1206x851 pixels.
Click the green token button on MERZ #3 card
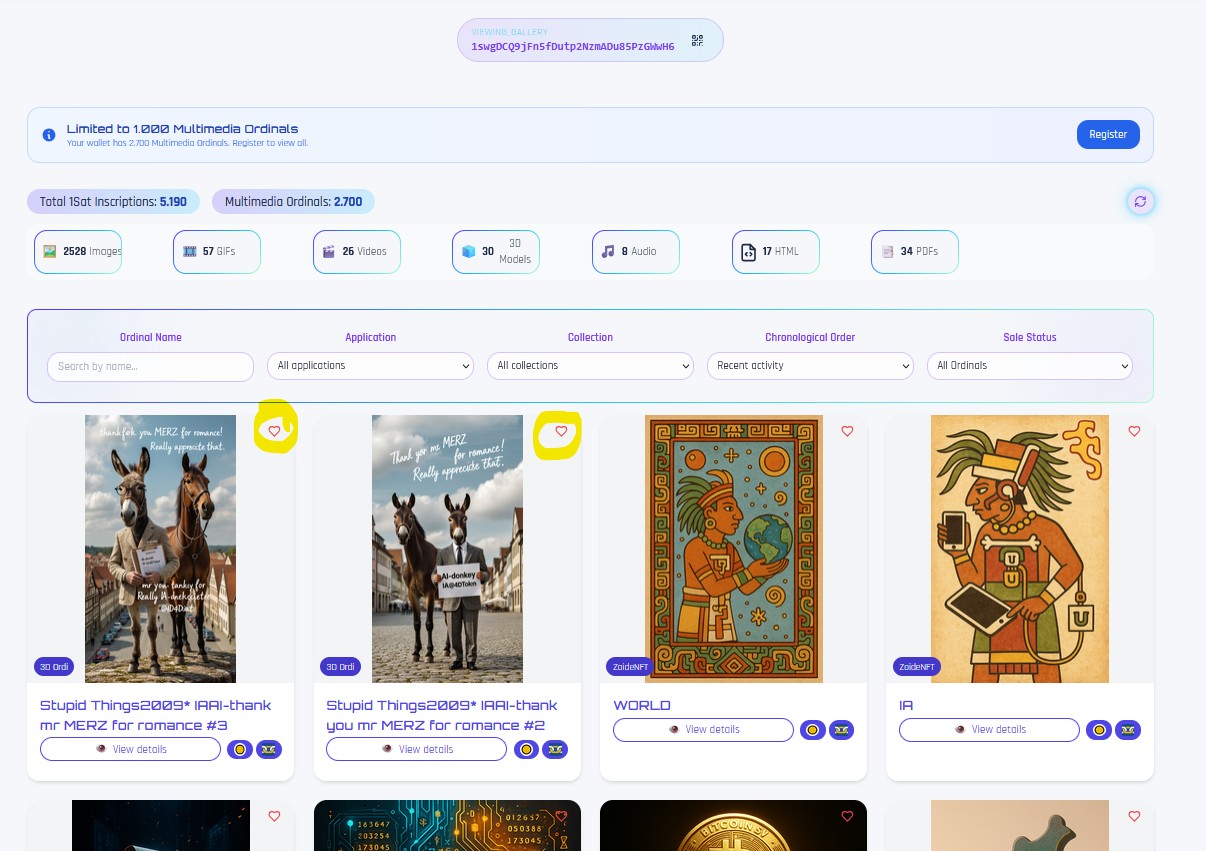pos(269,749)
